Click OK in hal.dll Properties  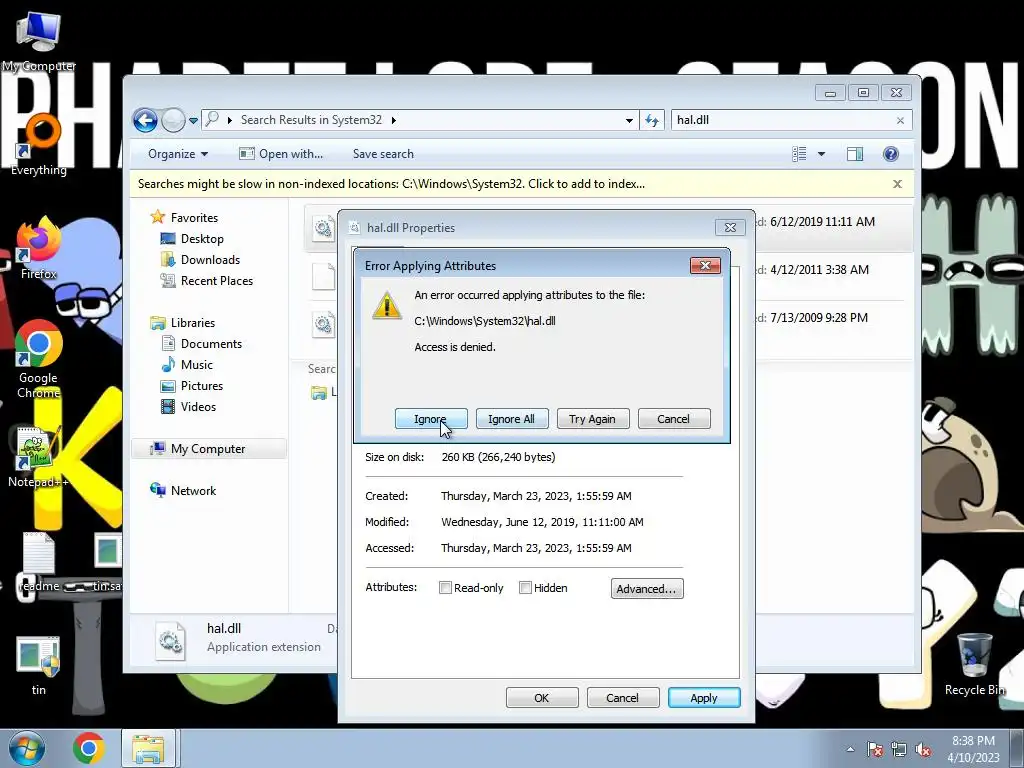[x=542, y=697]
